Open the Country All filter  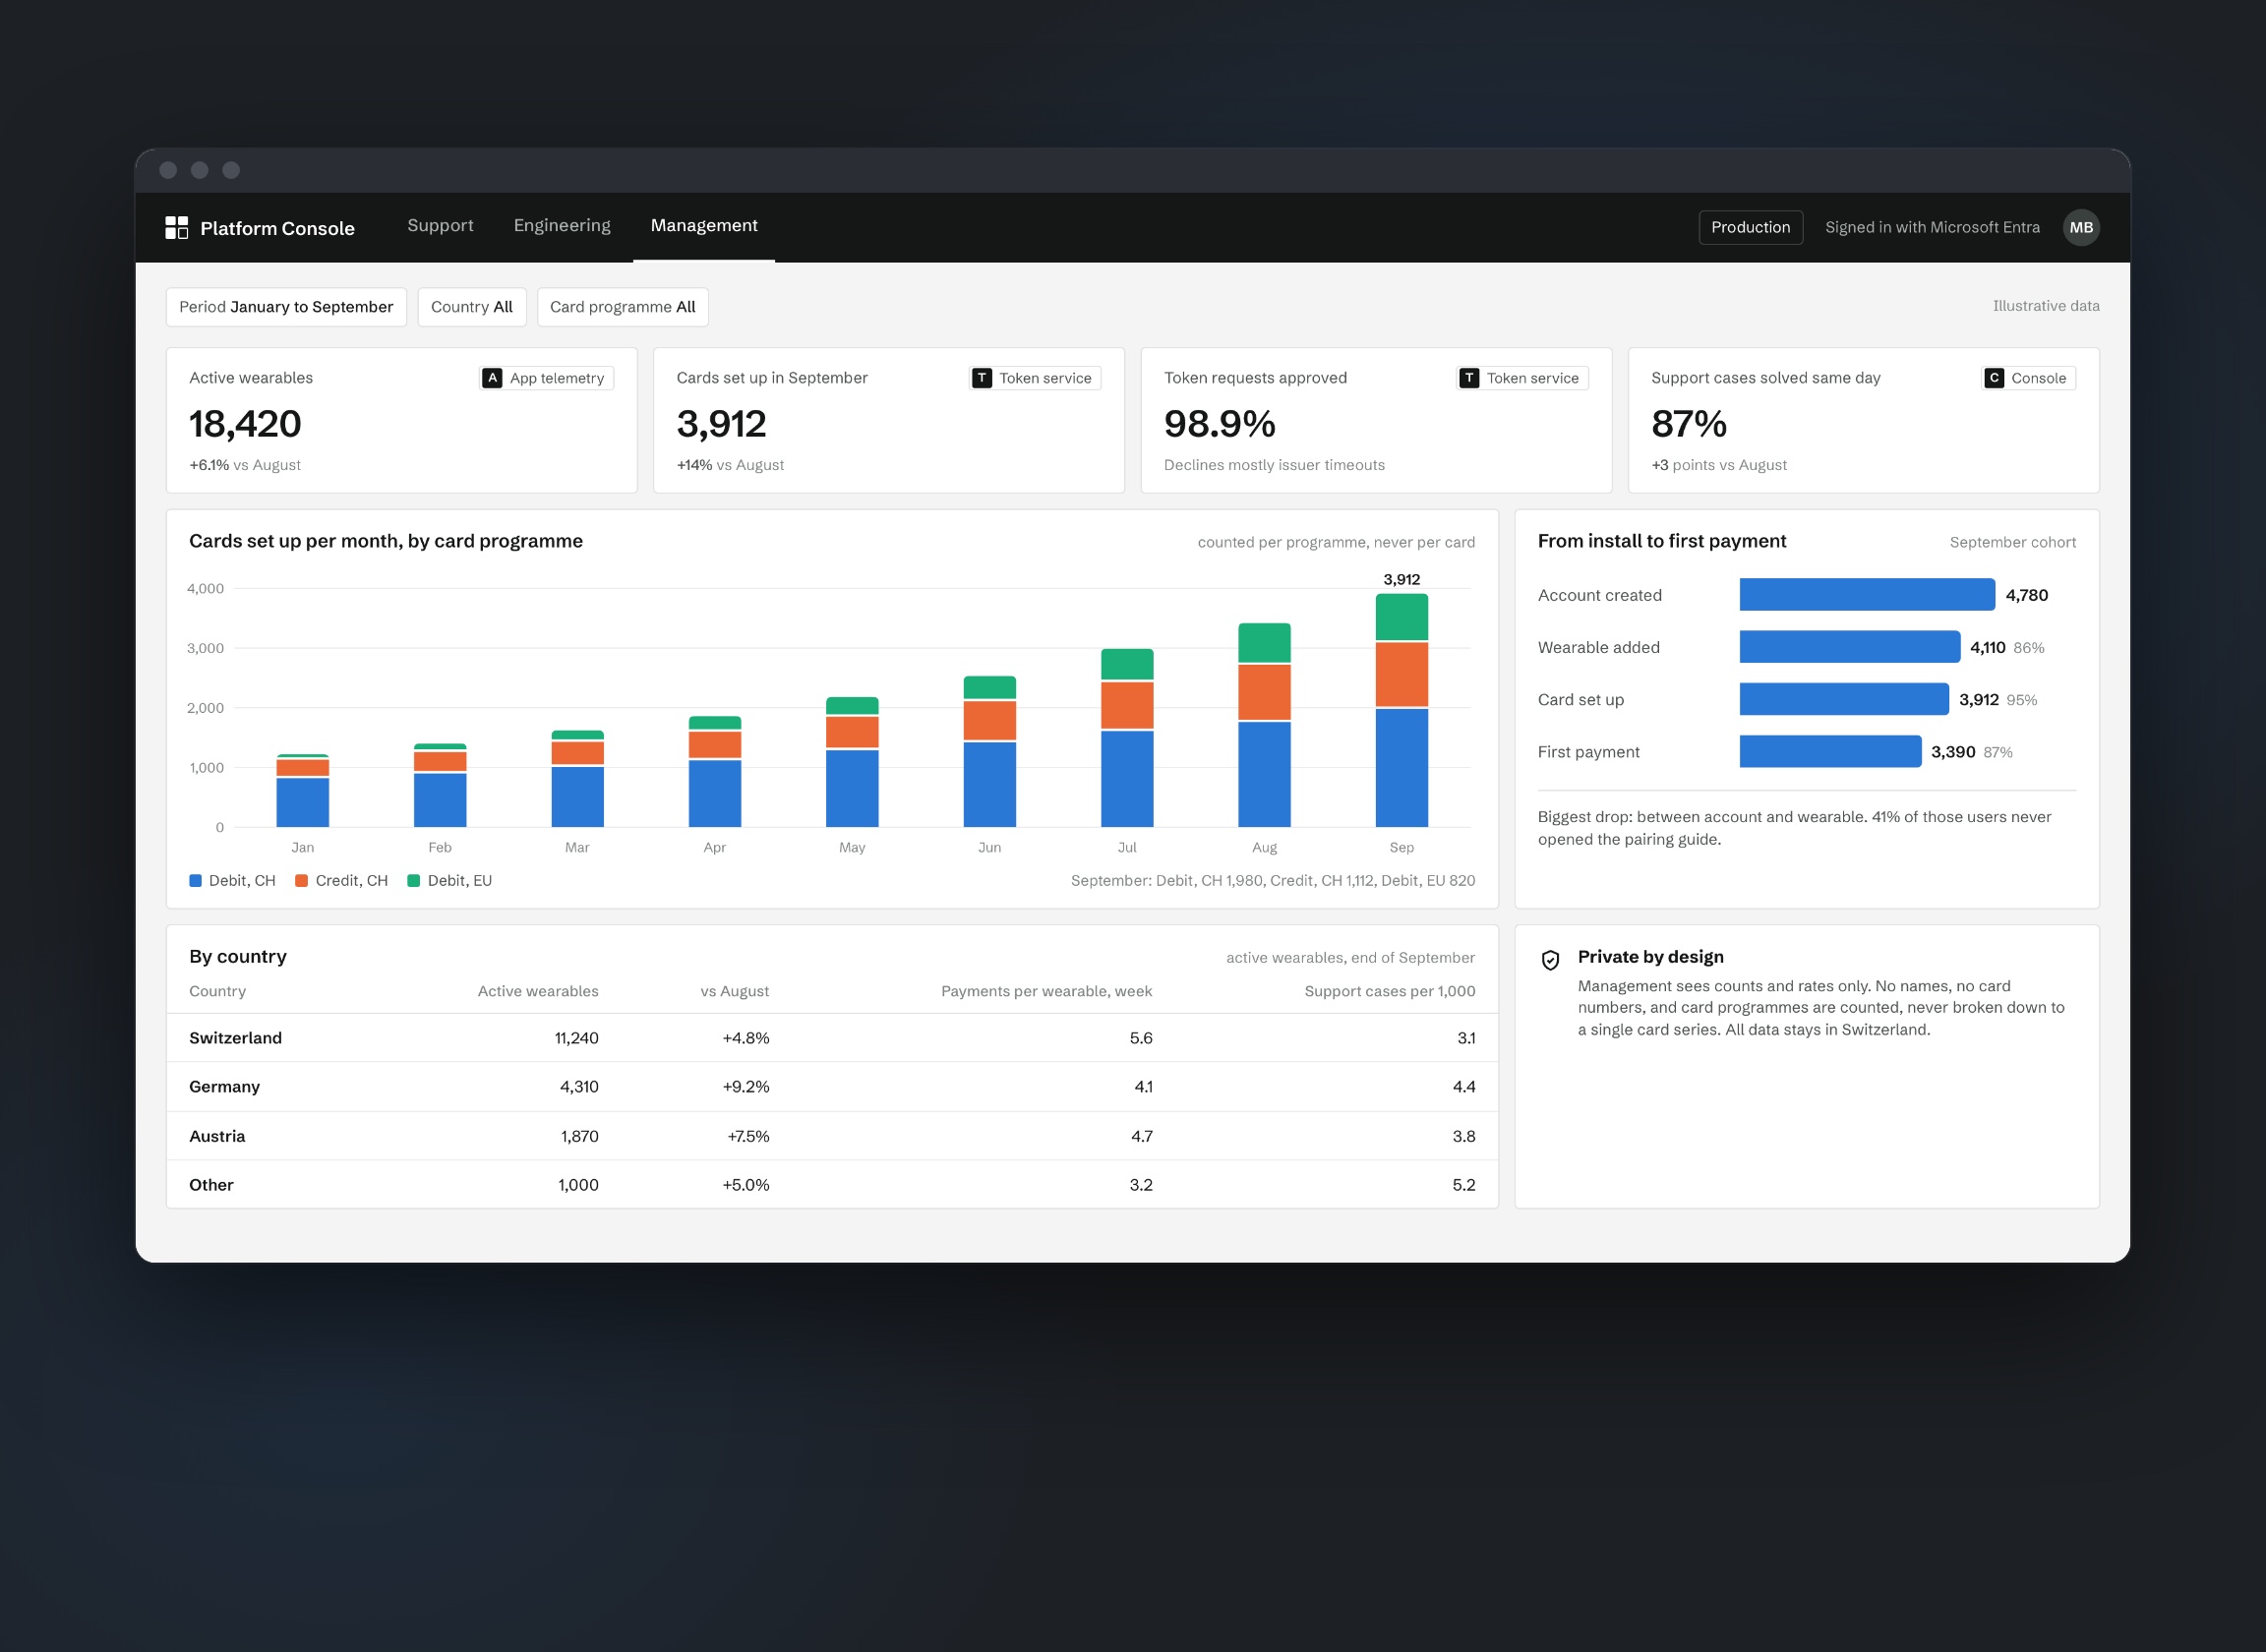[x=471, y=307]
